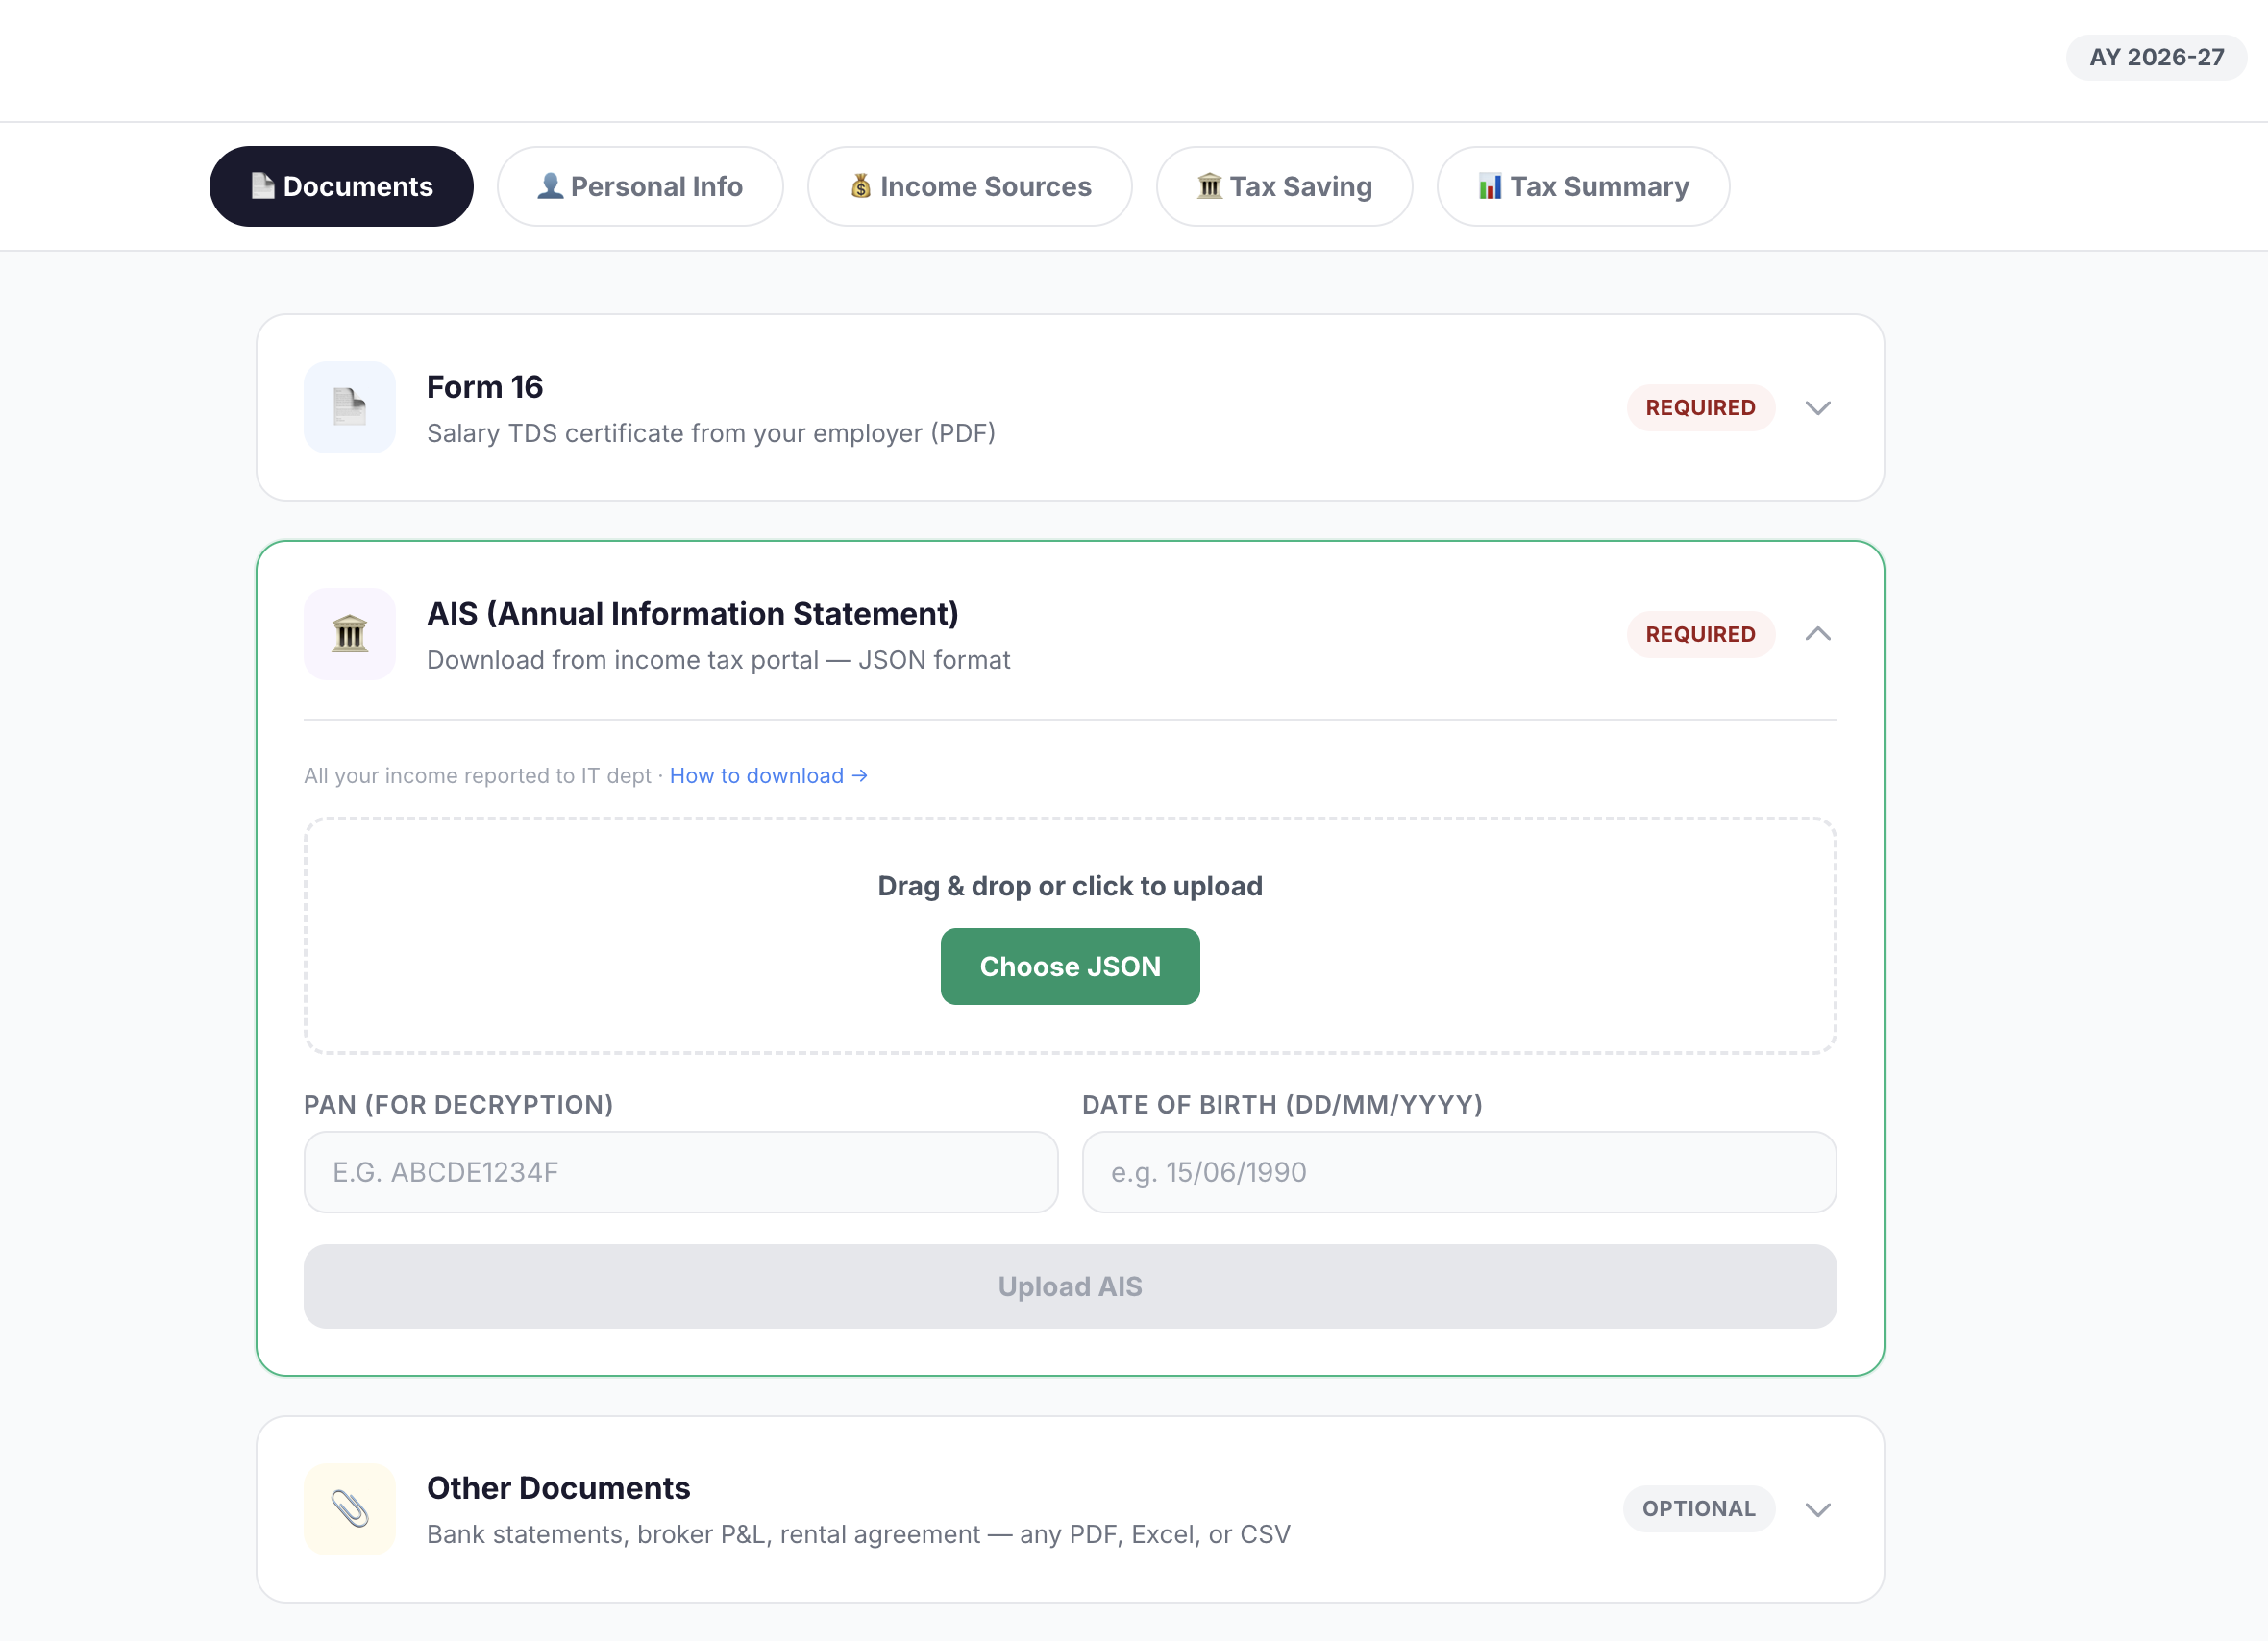Viewport: 2268px width, 1641px height.
Task: Click the Choose JSON button
Action: (x=1070, y=966)
